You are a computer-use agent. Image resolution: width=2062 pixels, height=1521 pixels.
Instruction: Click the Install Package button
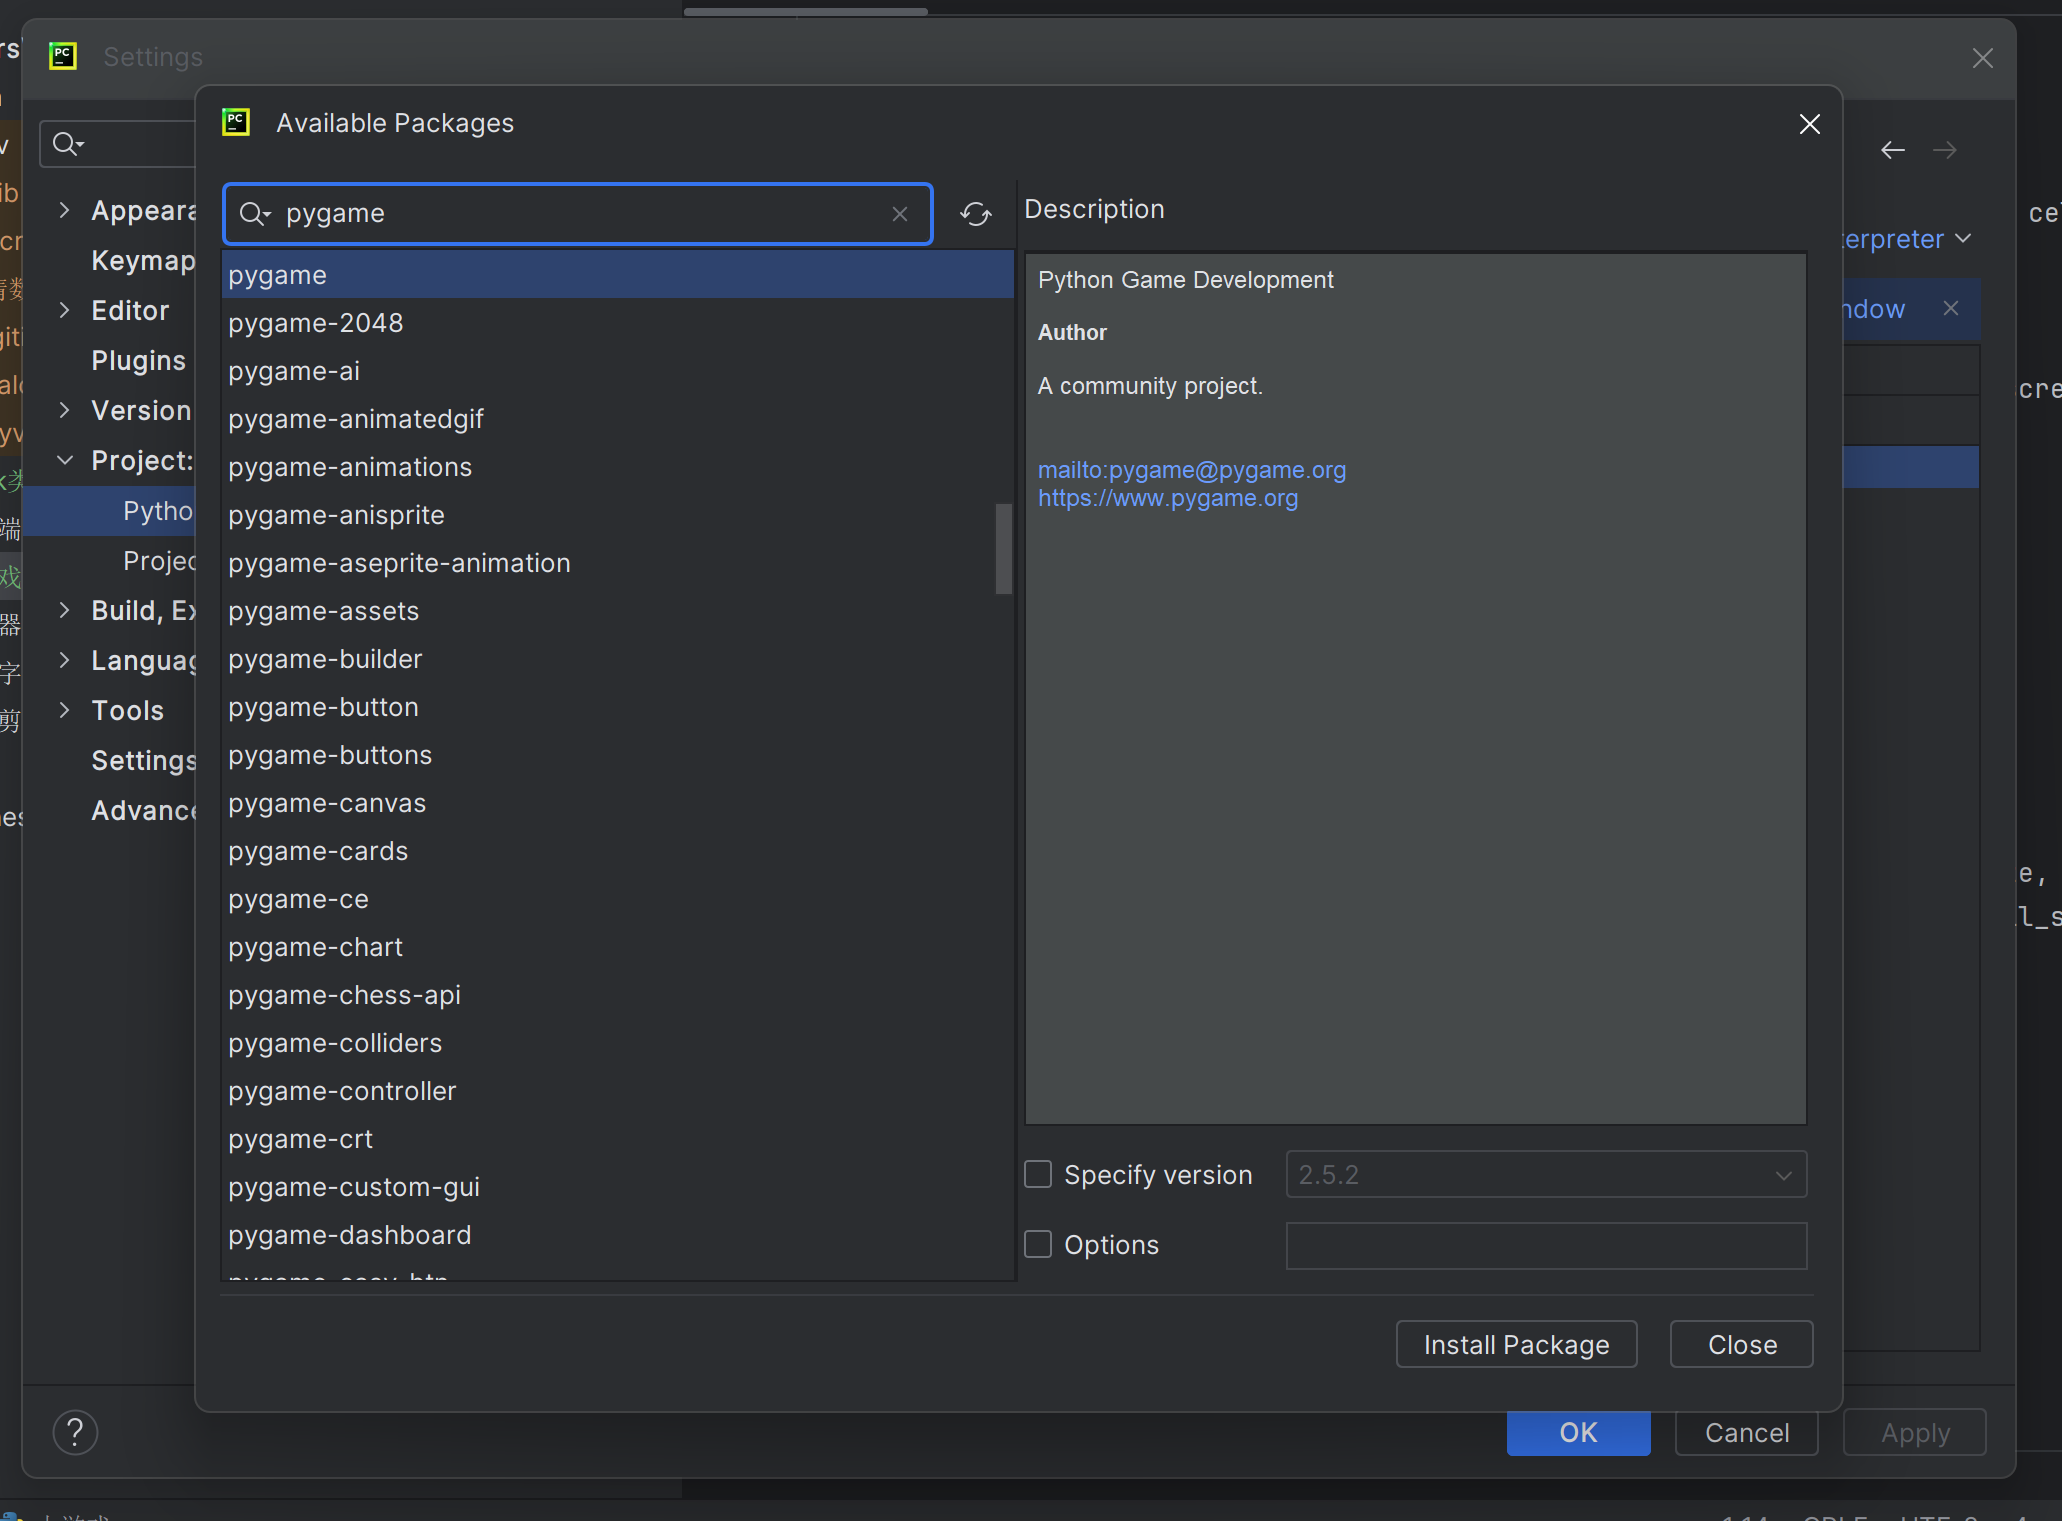[x=1516, y=1344]
